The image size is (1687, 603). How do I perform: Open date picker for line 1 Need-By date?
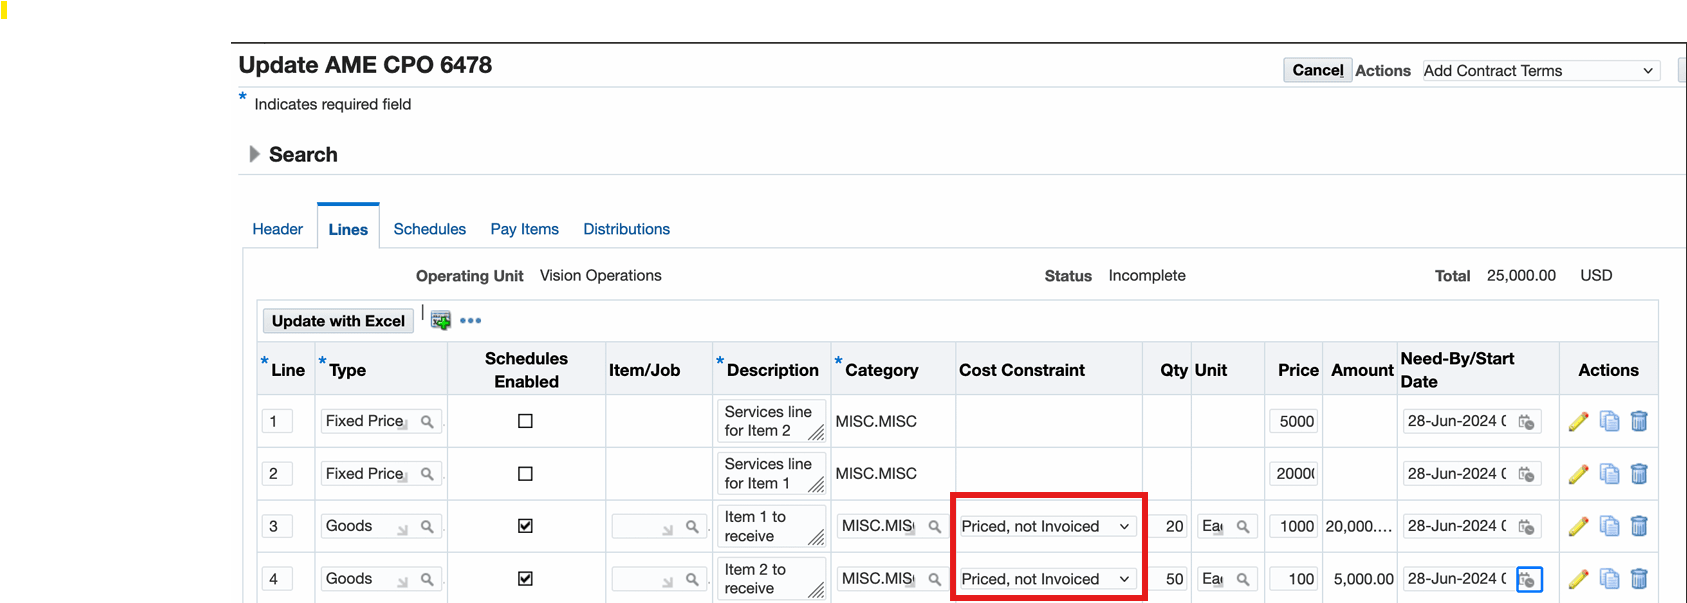[x=1526, y=422]
